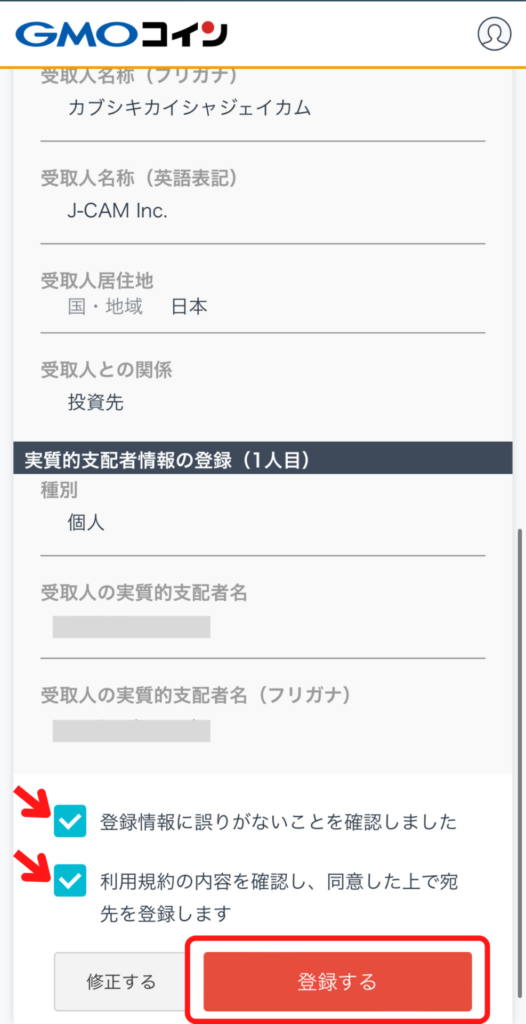Click the 受取人名称（英語表記） field label

pos(139,179)
